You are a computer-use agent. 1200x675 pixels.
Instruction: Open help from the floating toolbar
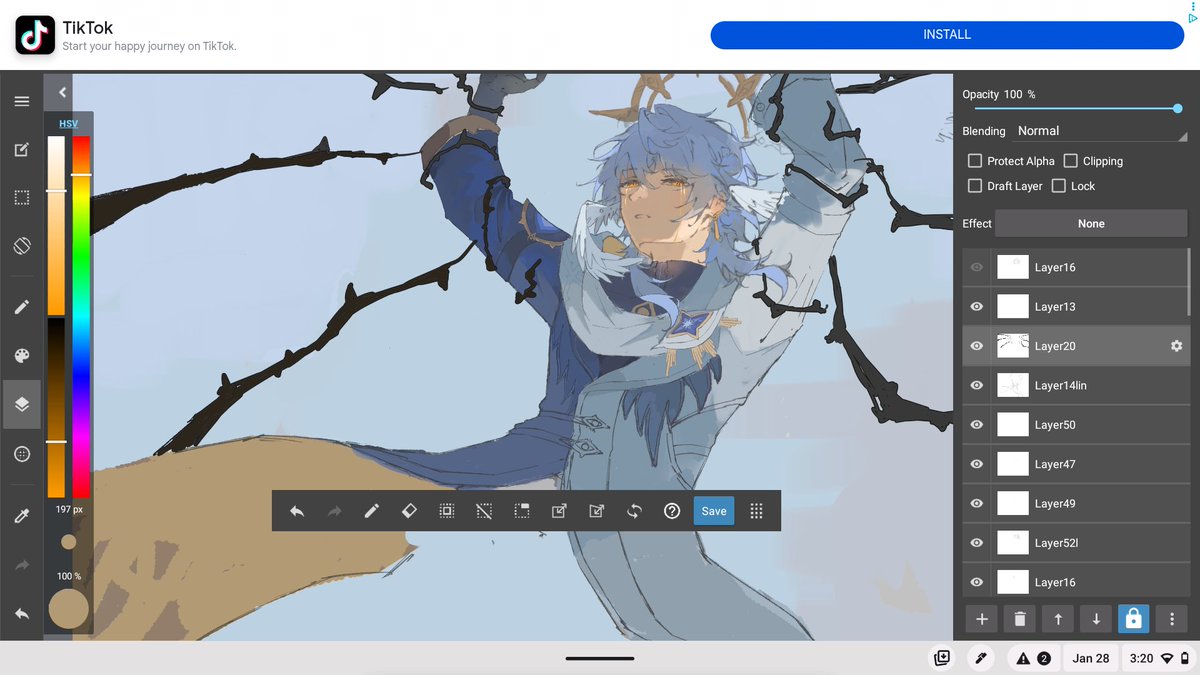tap(672, 511)
